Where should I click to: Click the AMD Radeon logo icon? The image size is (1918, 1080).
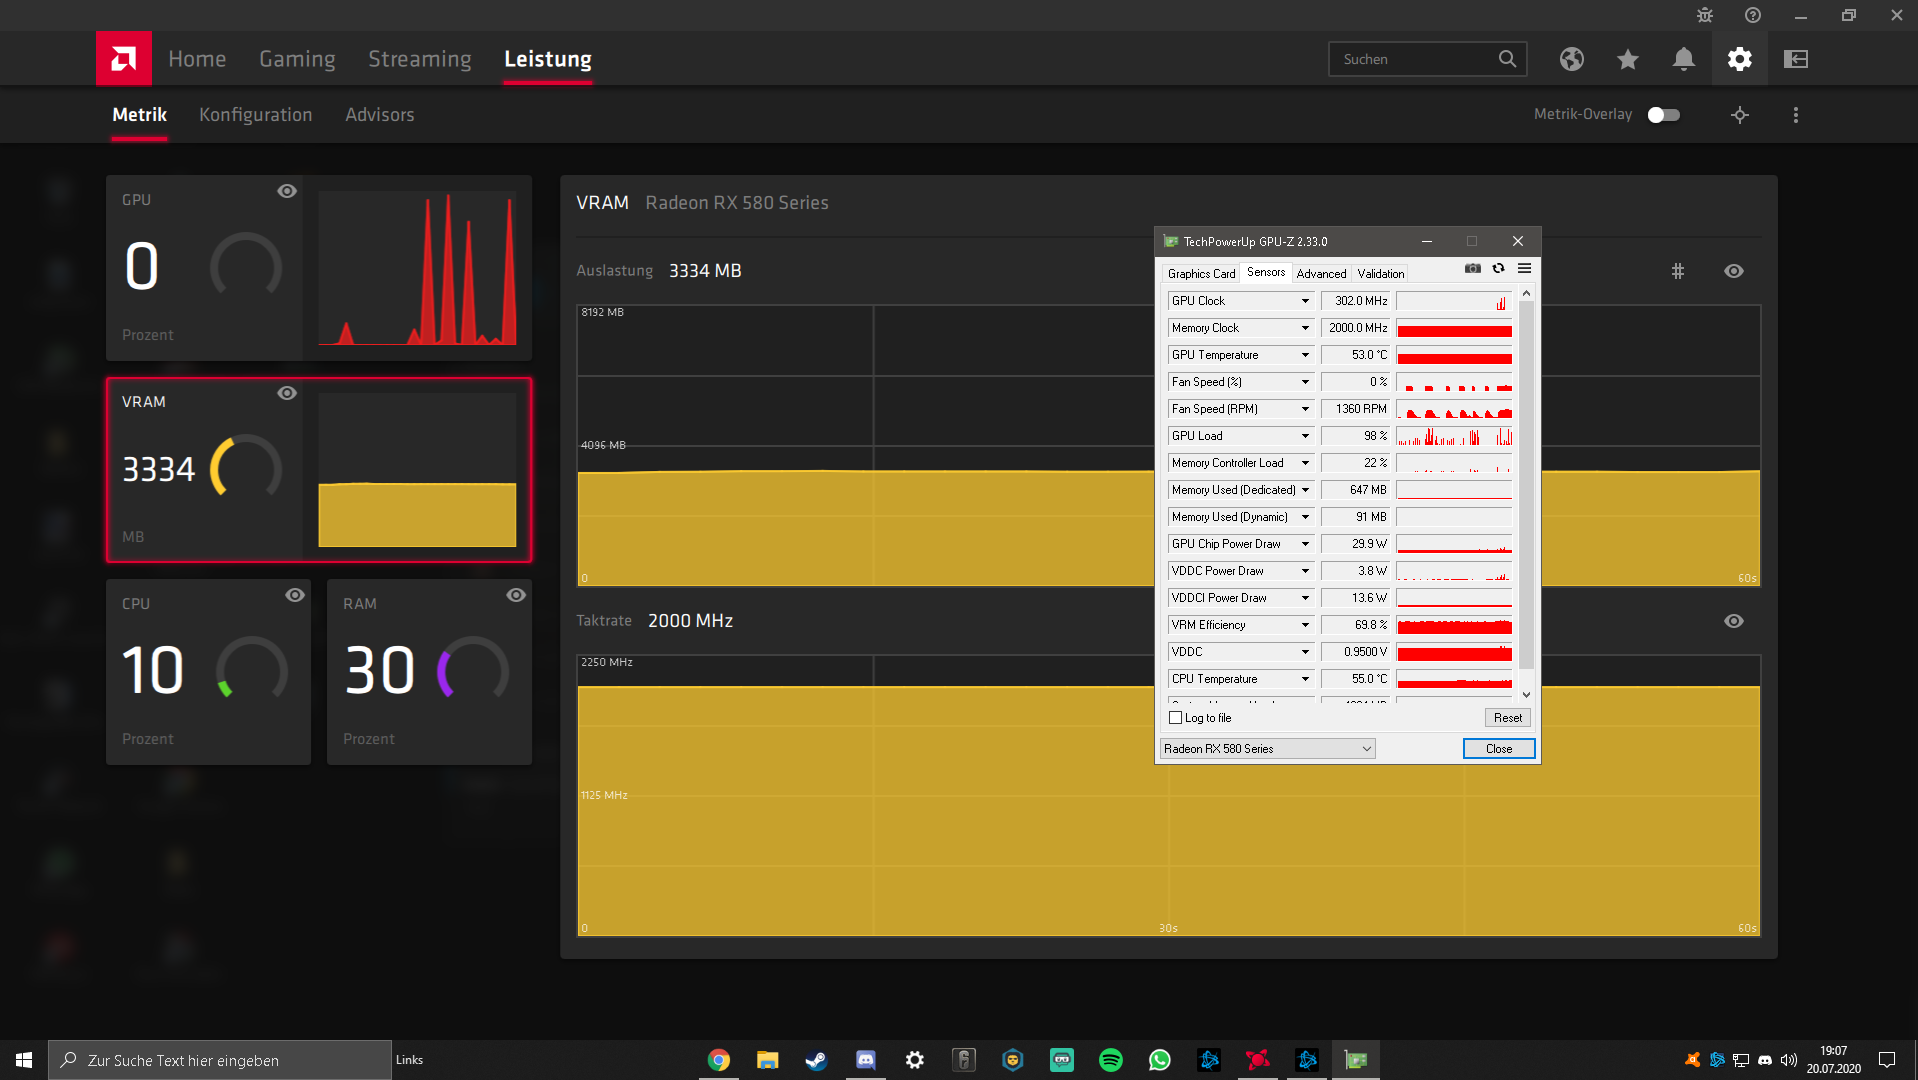point(124,59)
